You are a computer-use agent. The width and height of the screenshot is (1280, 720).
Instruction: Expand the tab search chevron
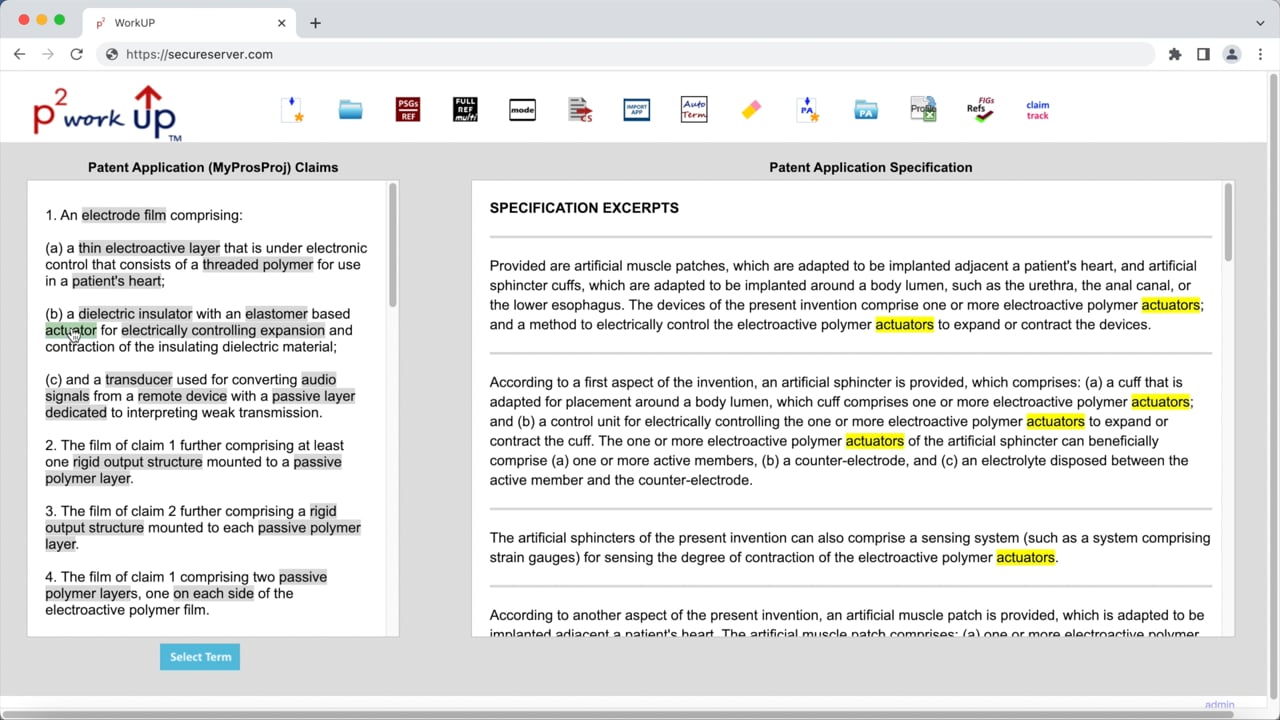click(1259, 22)
